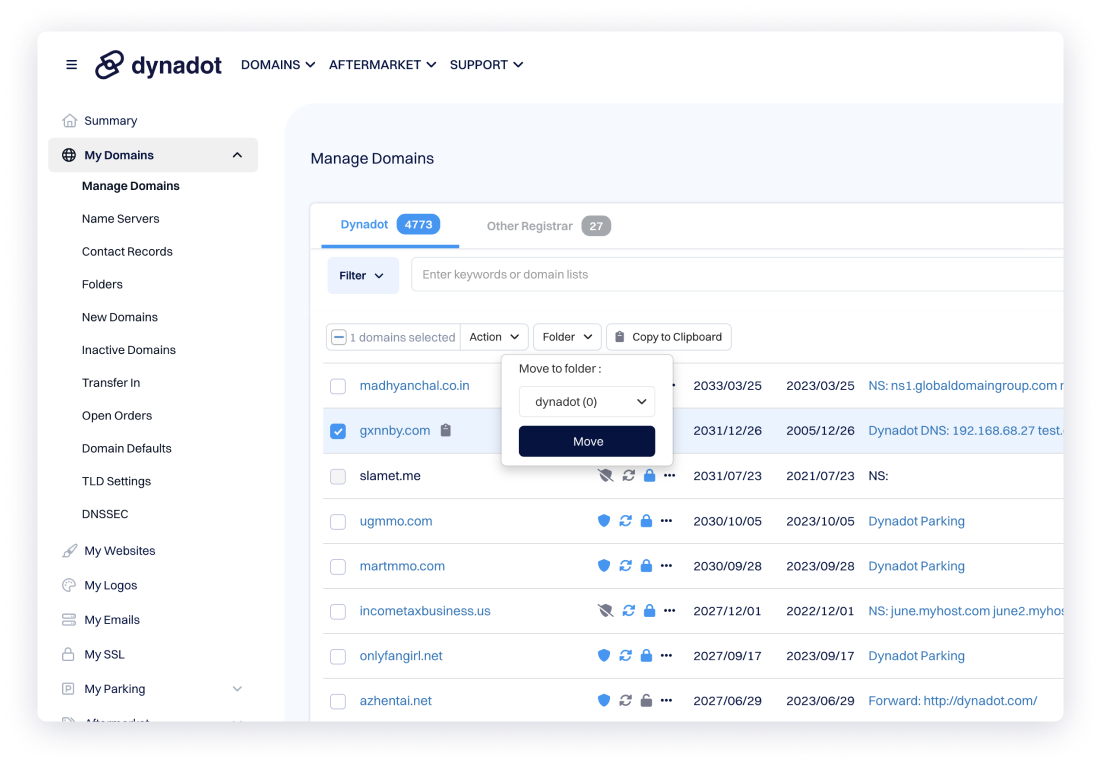Open the dynadot (0) folder dropdown

click(x=587, y=402)
